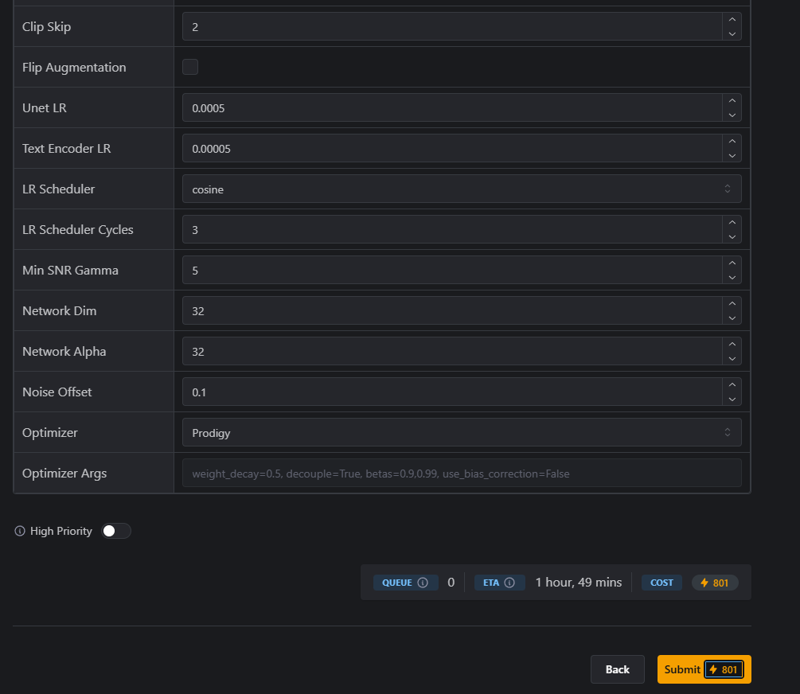Increase Noise Offset with the up arrow
Screen dimensions: 800x694
[732, 385]
